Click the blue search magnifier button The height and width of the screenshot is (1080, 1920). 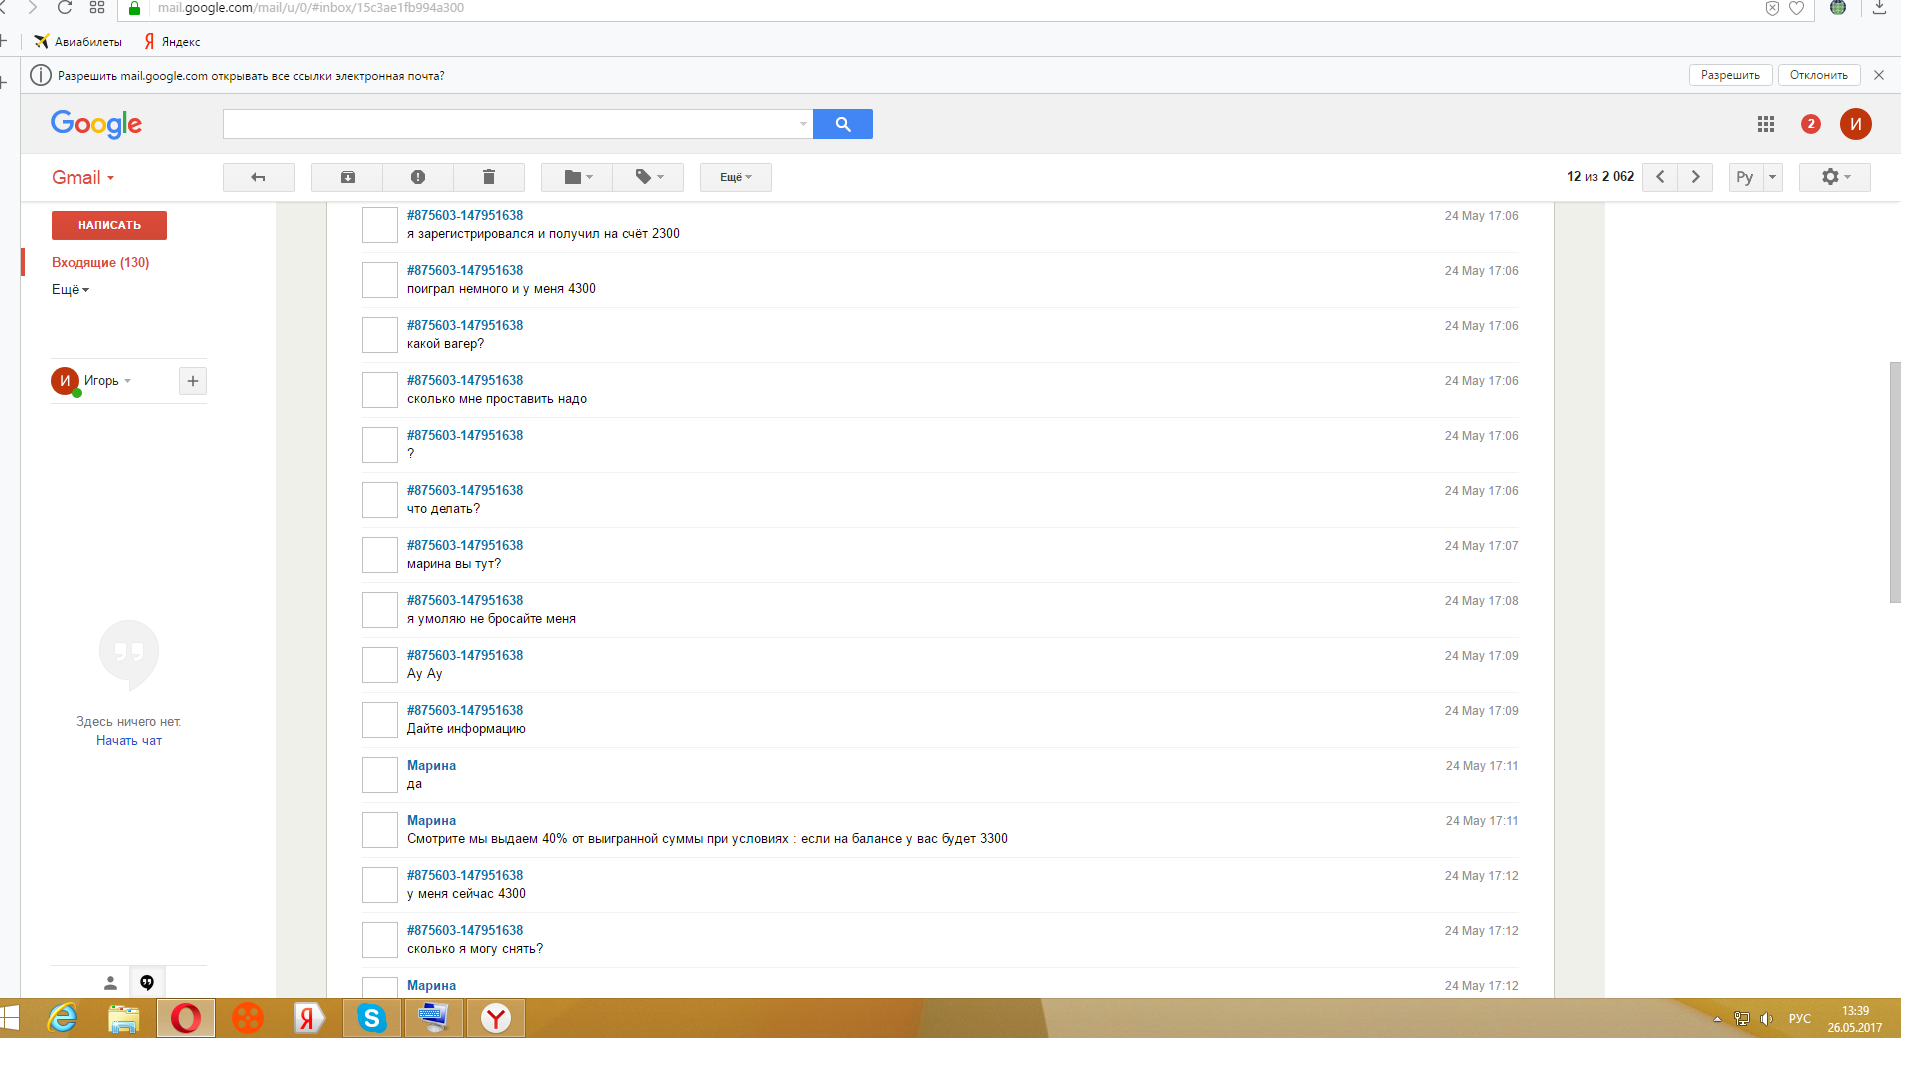842,124
